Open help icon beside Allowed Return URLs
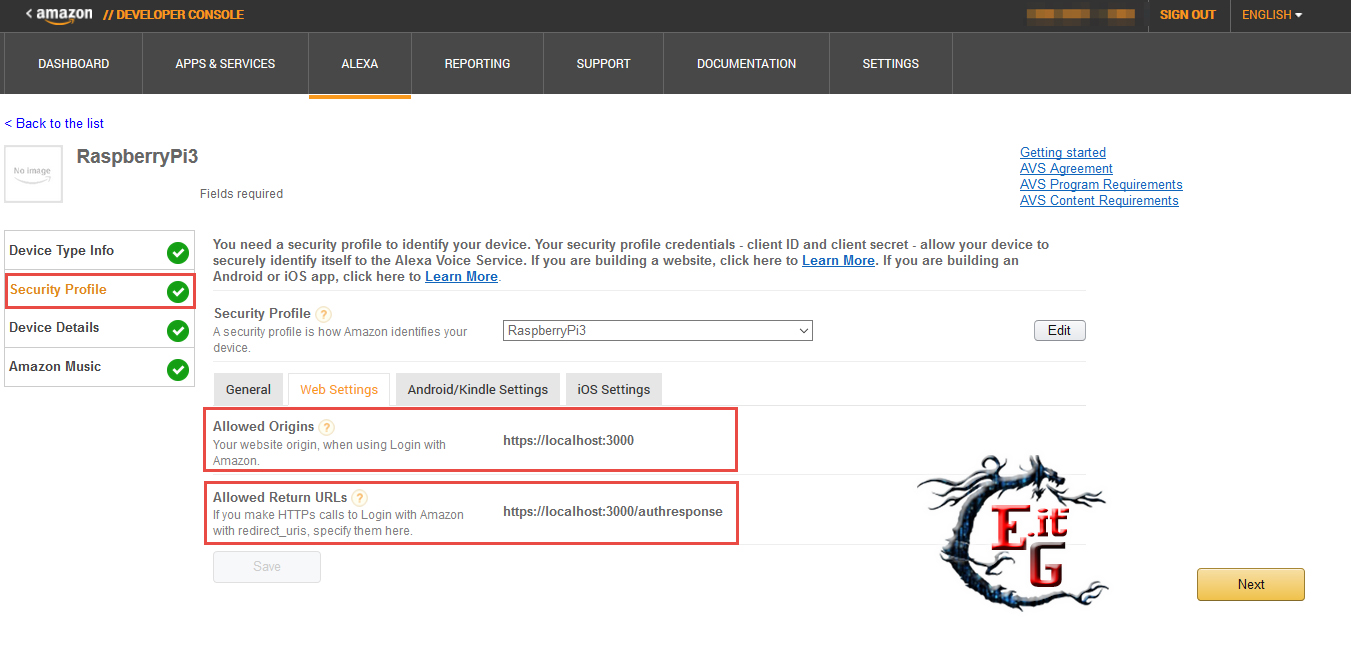Image resolution: width=1351 pixels, height=656 pixels. (x=359, y=498)
